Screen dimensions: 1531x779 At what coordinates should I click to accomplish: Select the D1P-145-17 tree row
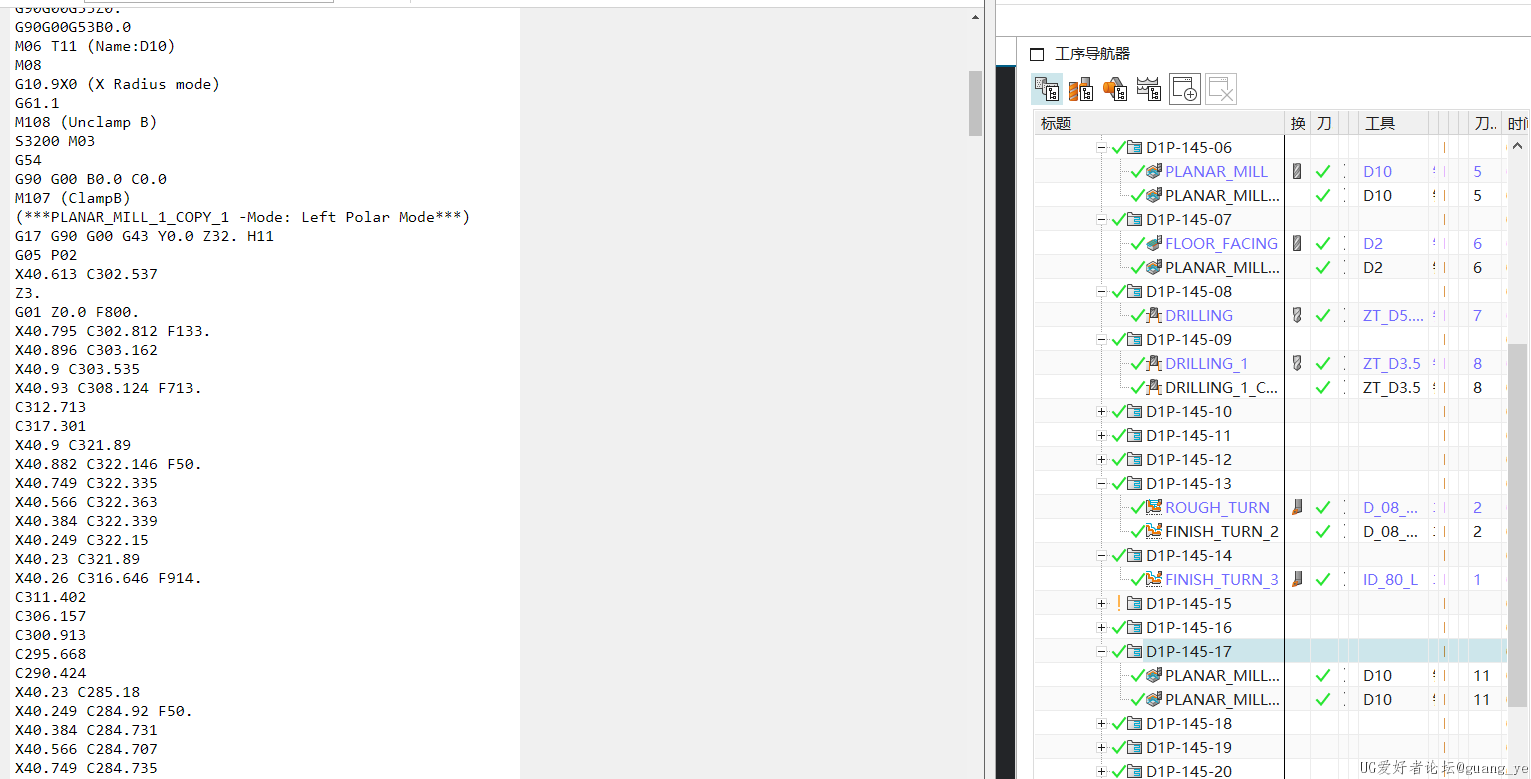1270,651
